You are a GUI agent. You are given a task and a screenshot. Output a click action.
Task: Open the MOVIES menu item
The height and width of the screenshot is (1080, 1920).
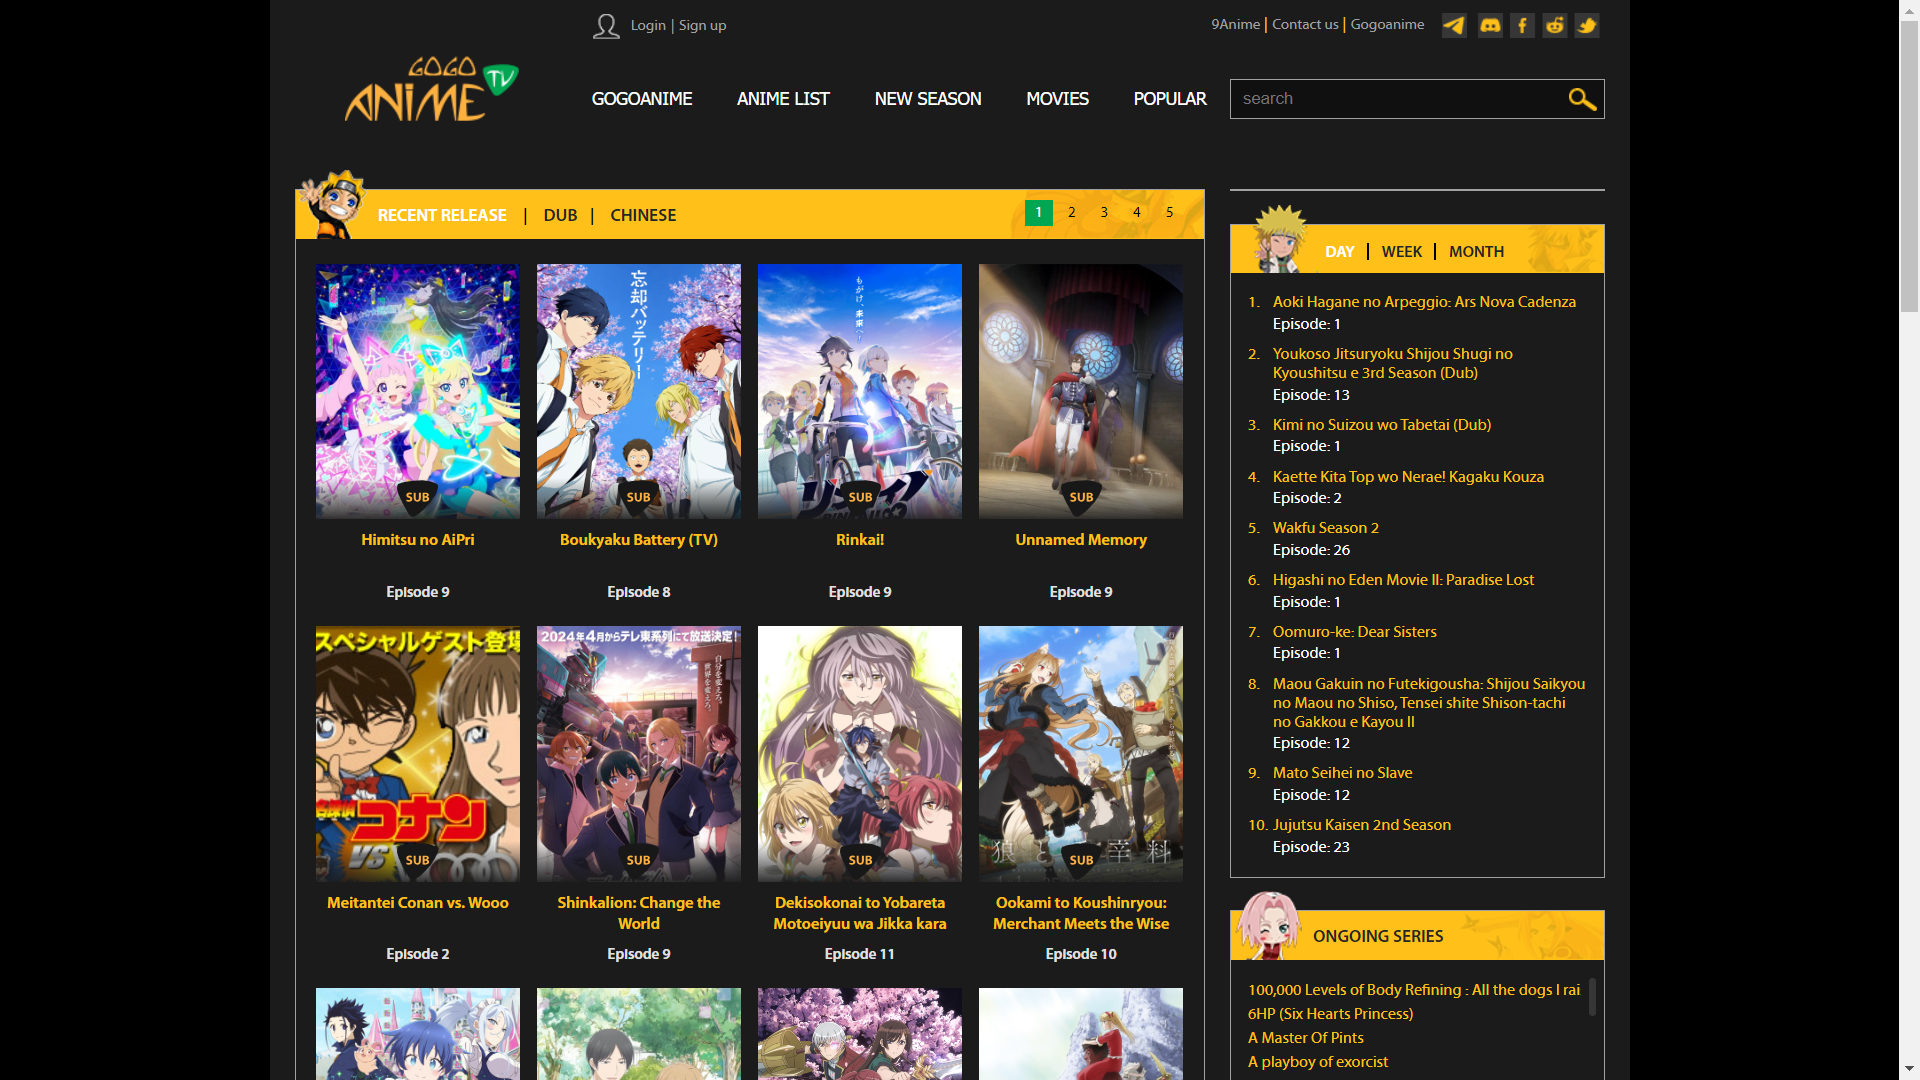pos(1057,99)
